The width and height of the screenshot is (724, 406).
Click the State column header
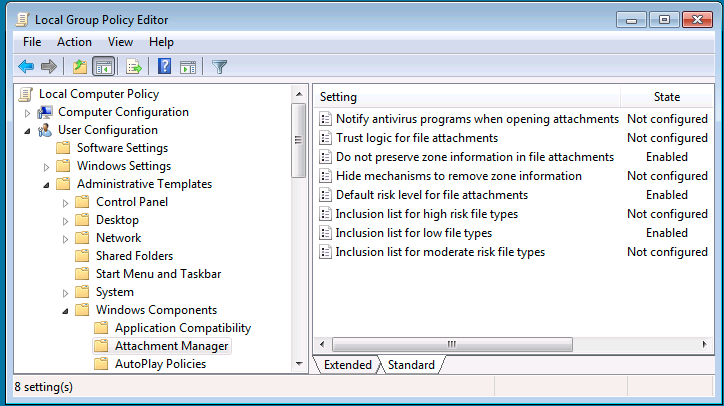tap(667, 97)
